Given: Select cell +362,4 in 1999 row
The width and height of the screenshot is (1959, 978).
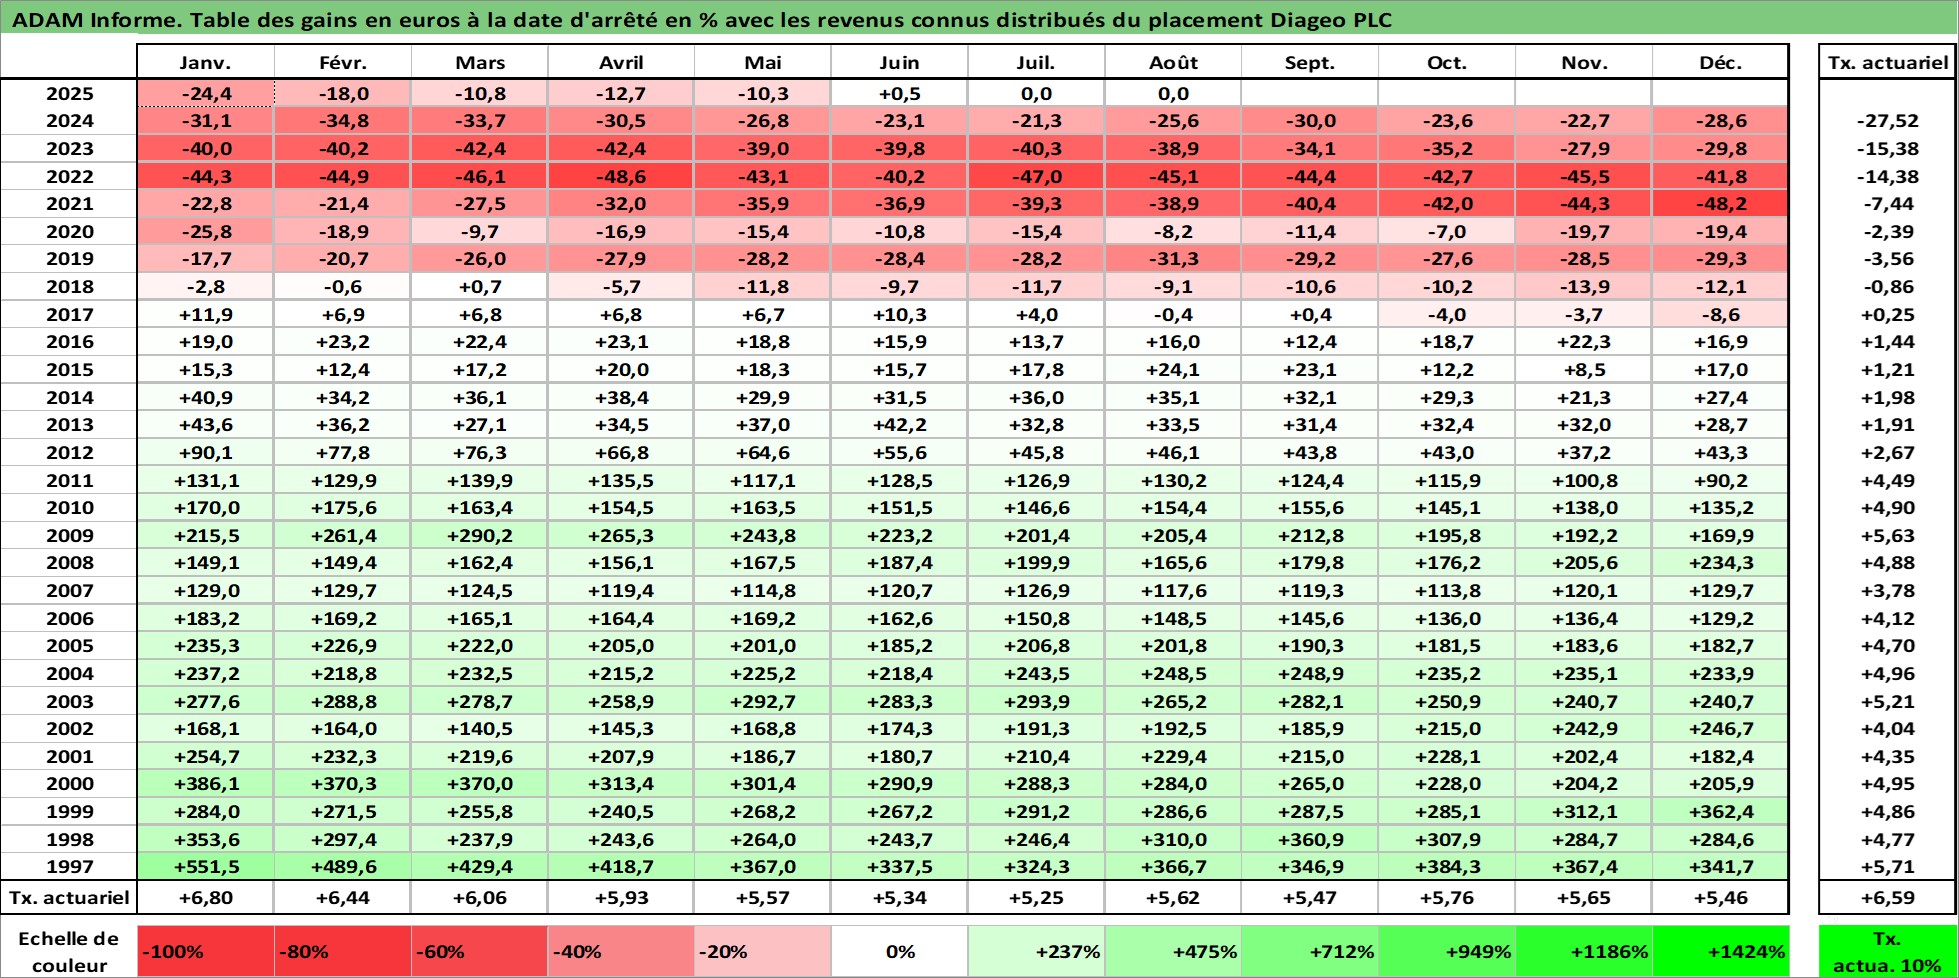Looking at the screenshot, I should [x=1720, y=811].
